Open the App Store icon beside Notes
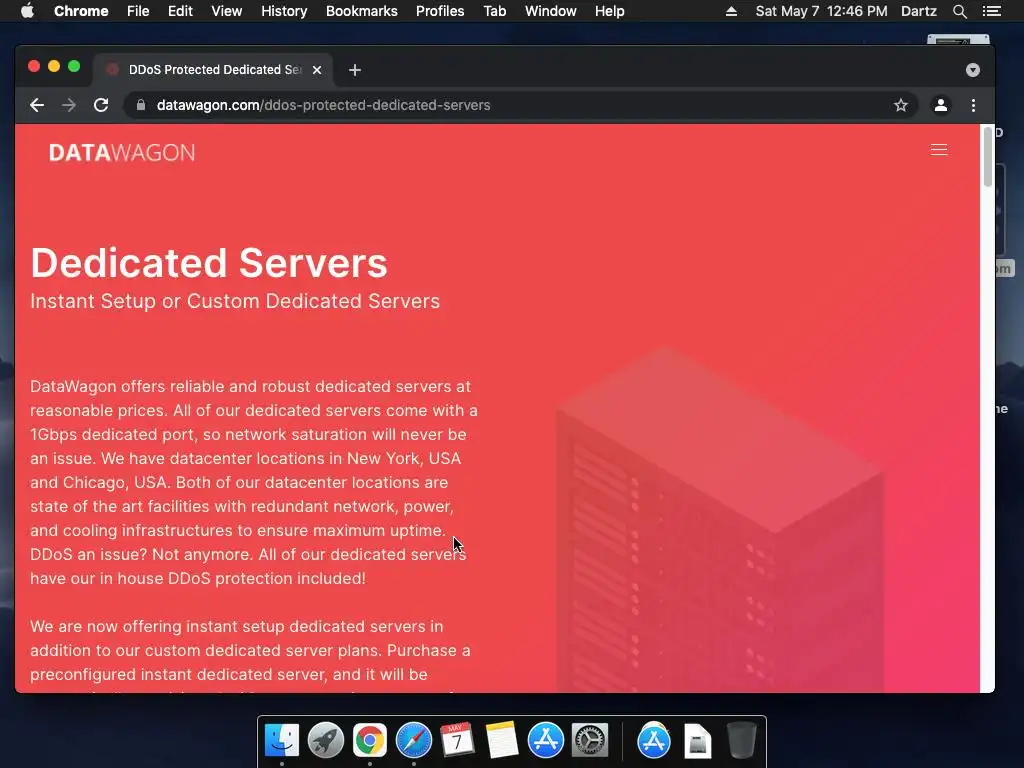Image resolution: width=1024 pixels, height=768 pixels. [x=545, y=741]
